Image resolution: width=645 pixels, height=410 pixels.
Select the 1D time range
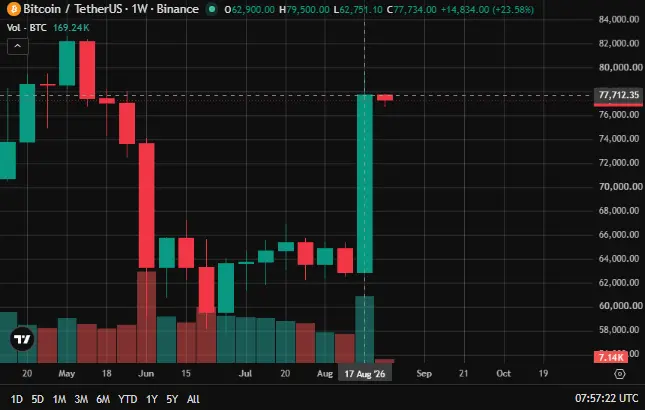coord(16,399)
